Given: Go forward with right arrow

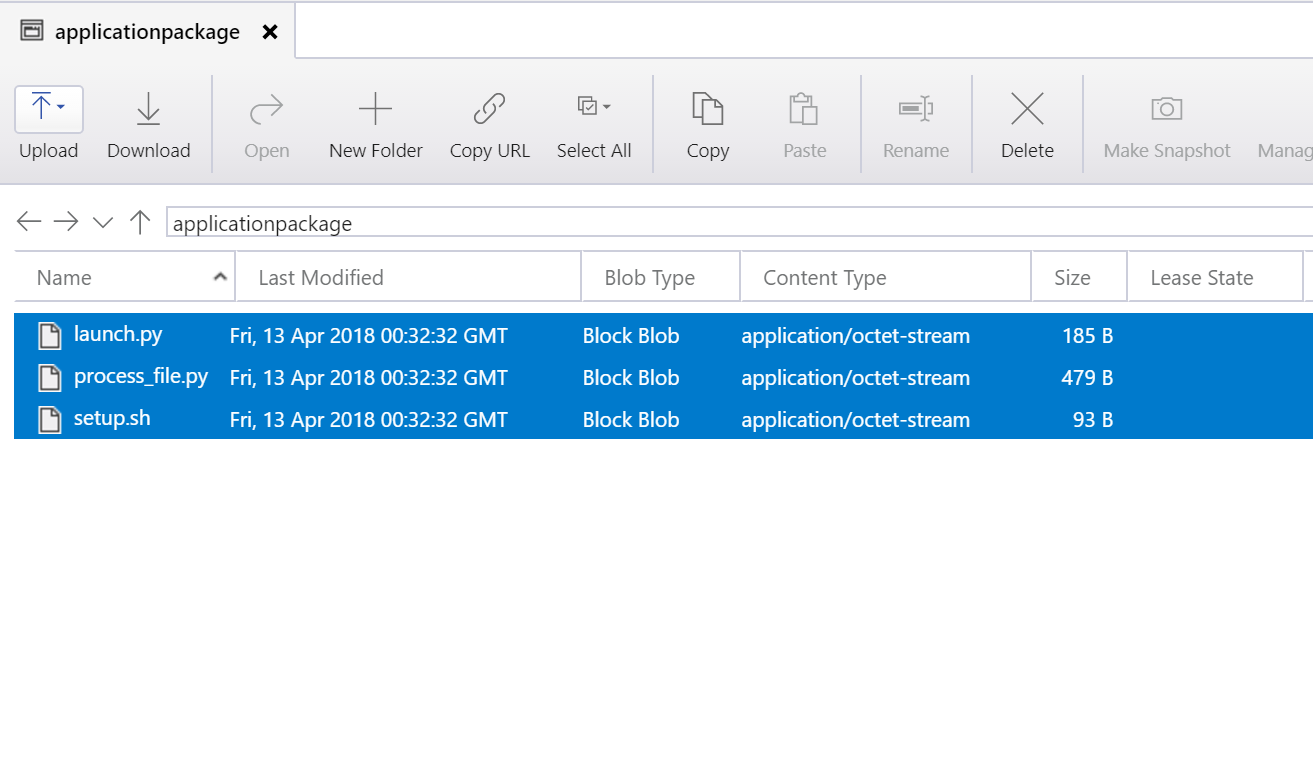Looking at the screenshot, I should 66,222.
